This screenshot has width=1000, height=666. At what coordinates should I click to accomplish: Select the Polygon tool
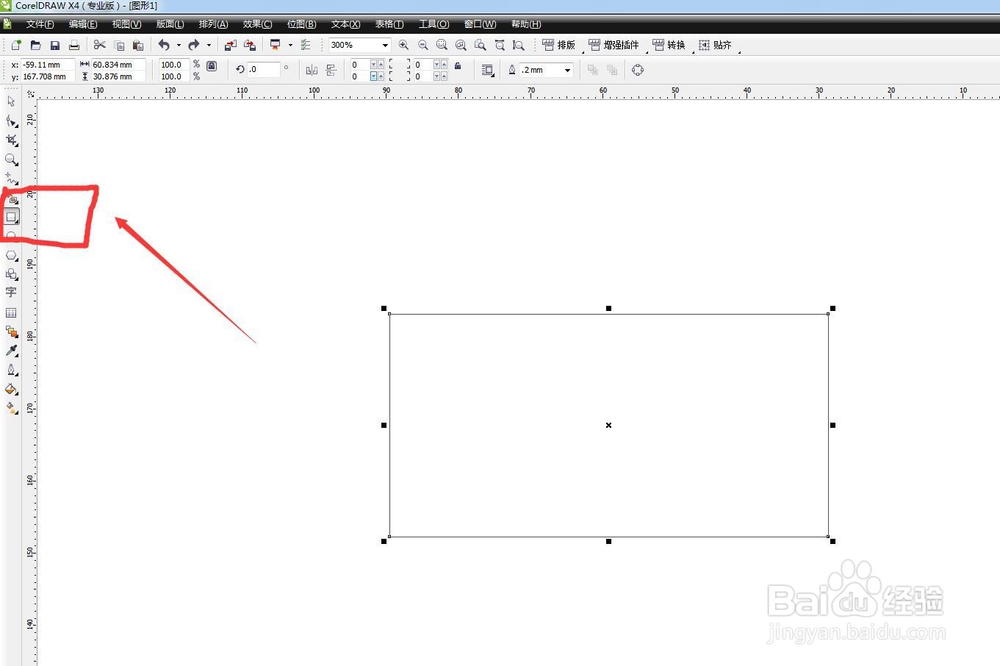(11, 255)
